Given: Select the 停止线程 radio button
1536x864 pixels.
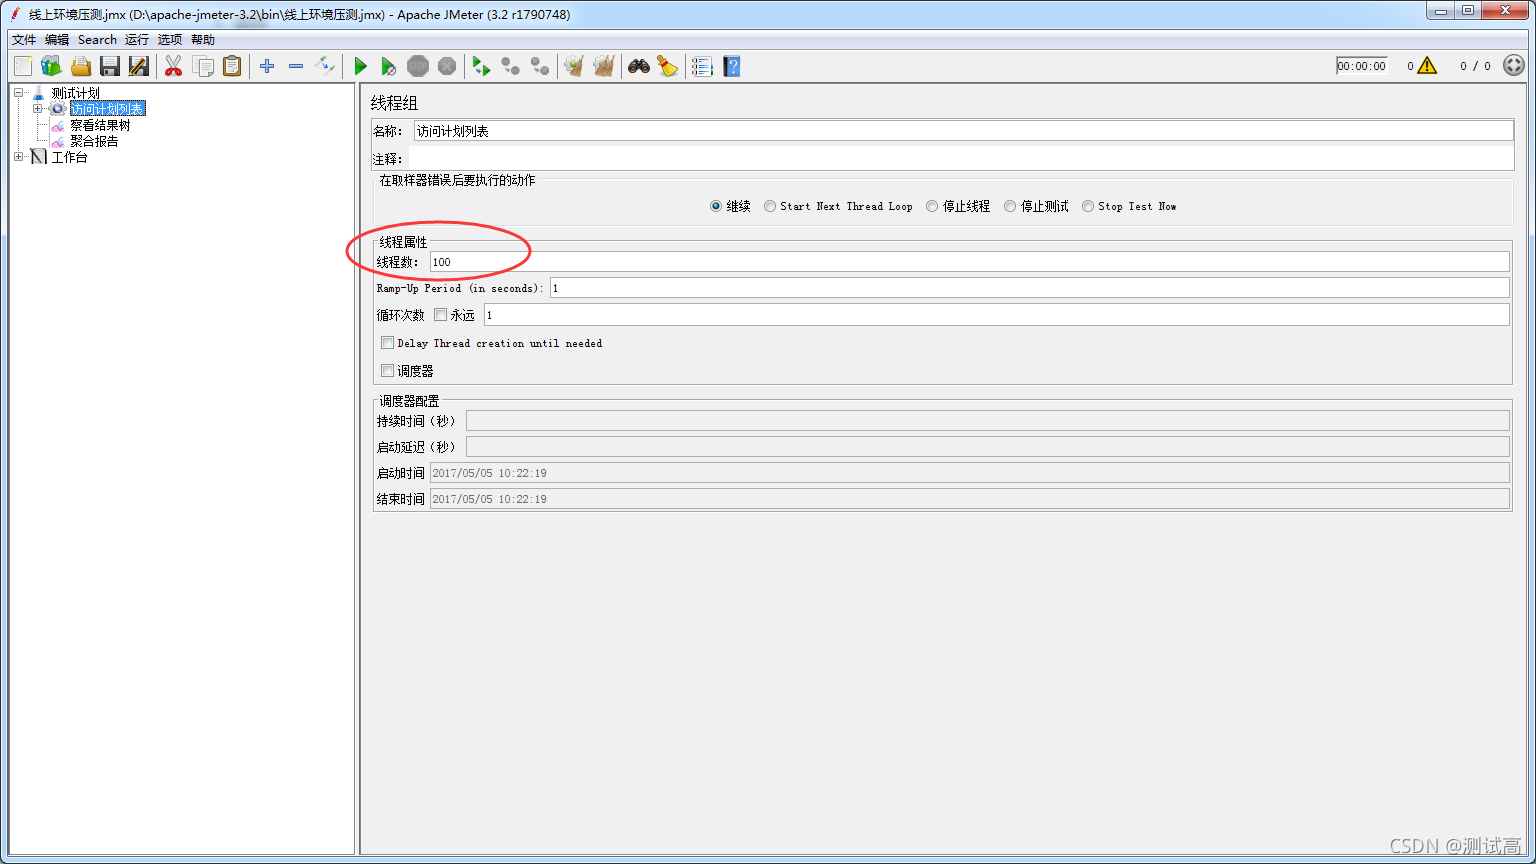Looking at the screenshot, I should [x=932, y=206].
